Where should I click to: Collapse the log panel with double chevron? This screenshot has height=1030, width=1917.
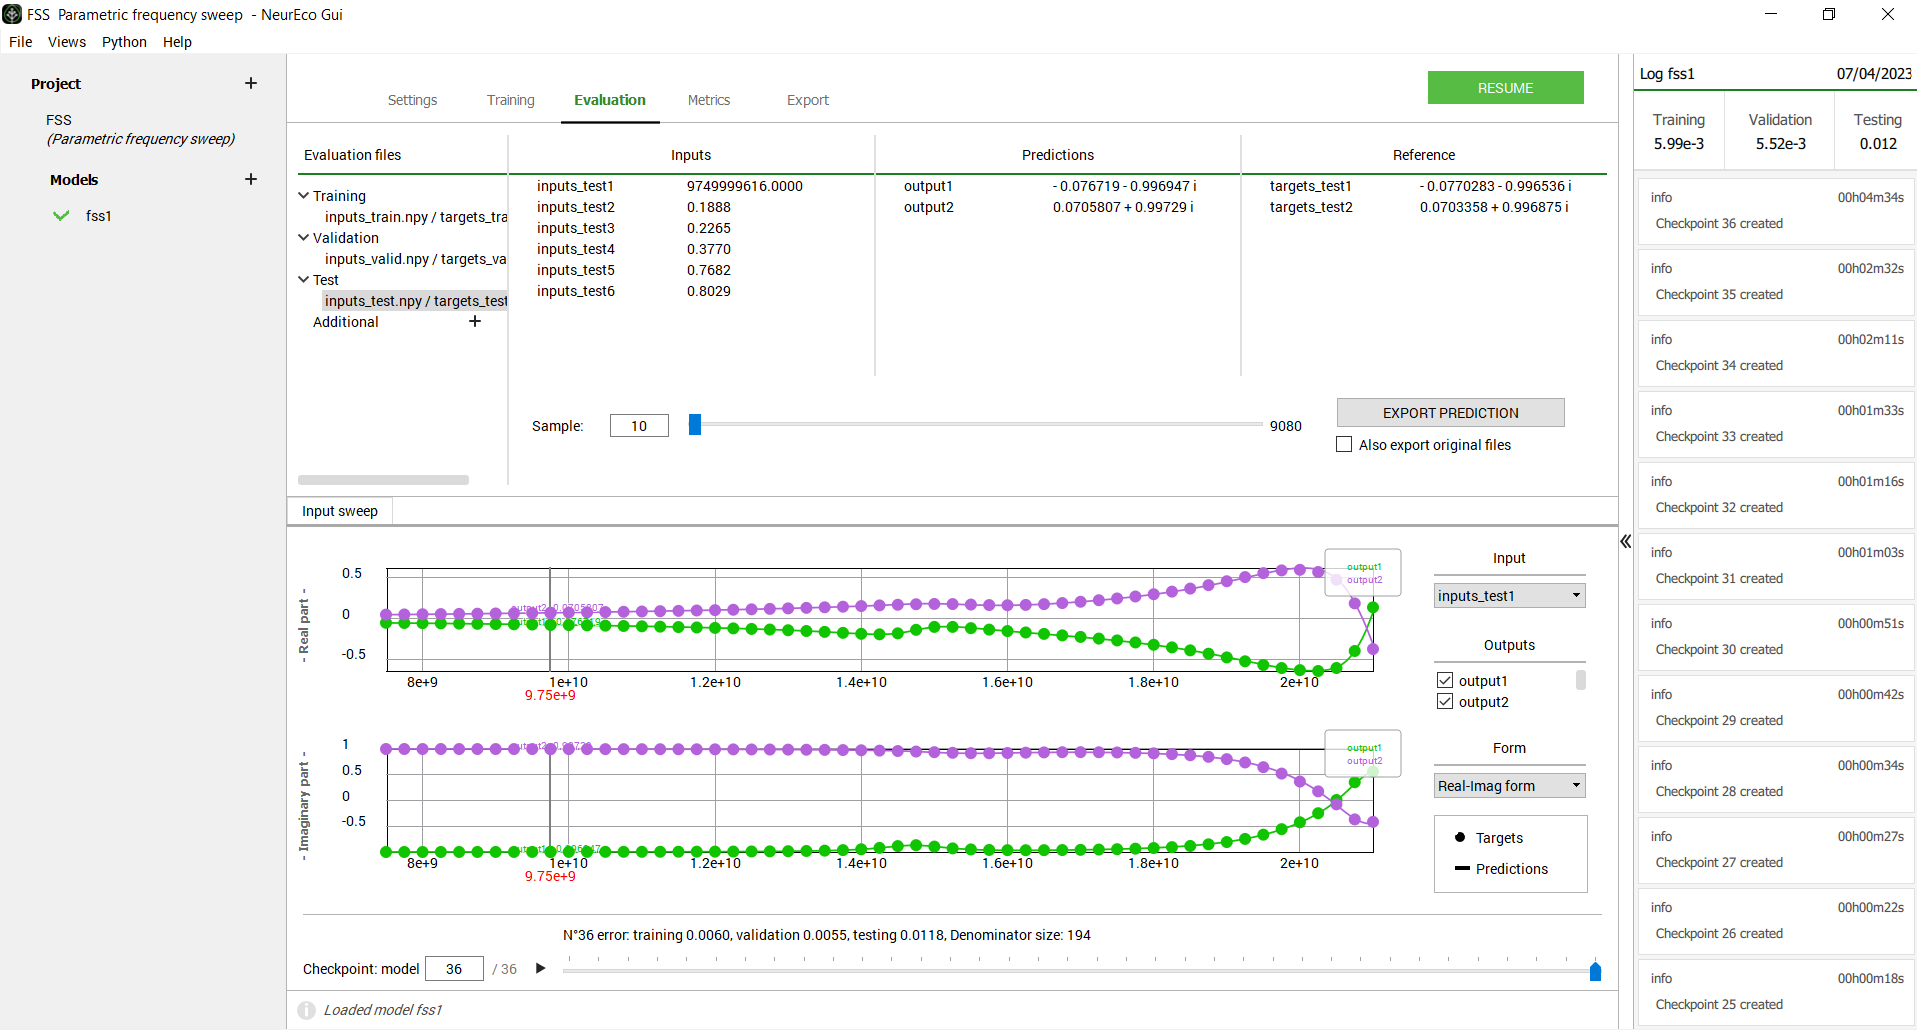1626,541
